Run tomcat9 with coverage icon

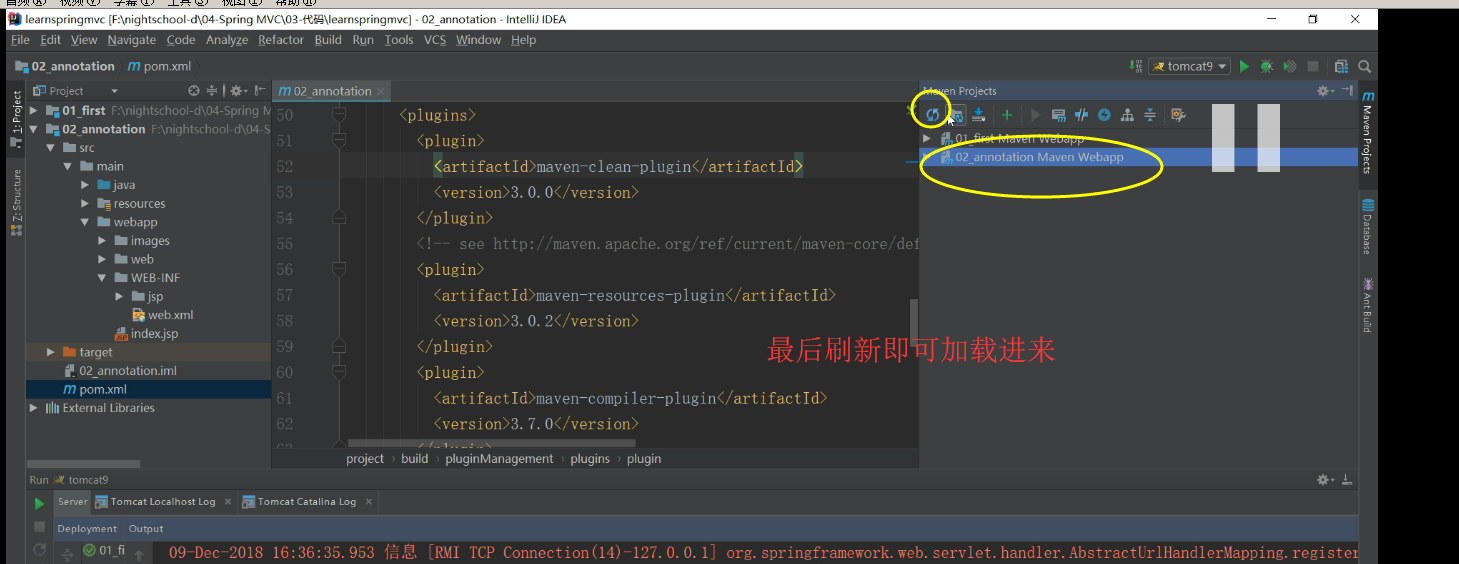(x=1290, y=66)
